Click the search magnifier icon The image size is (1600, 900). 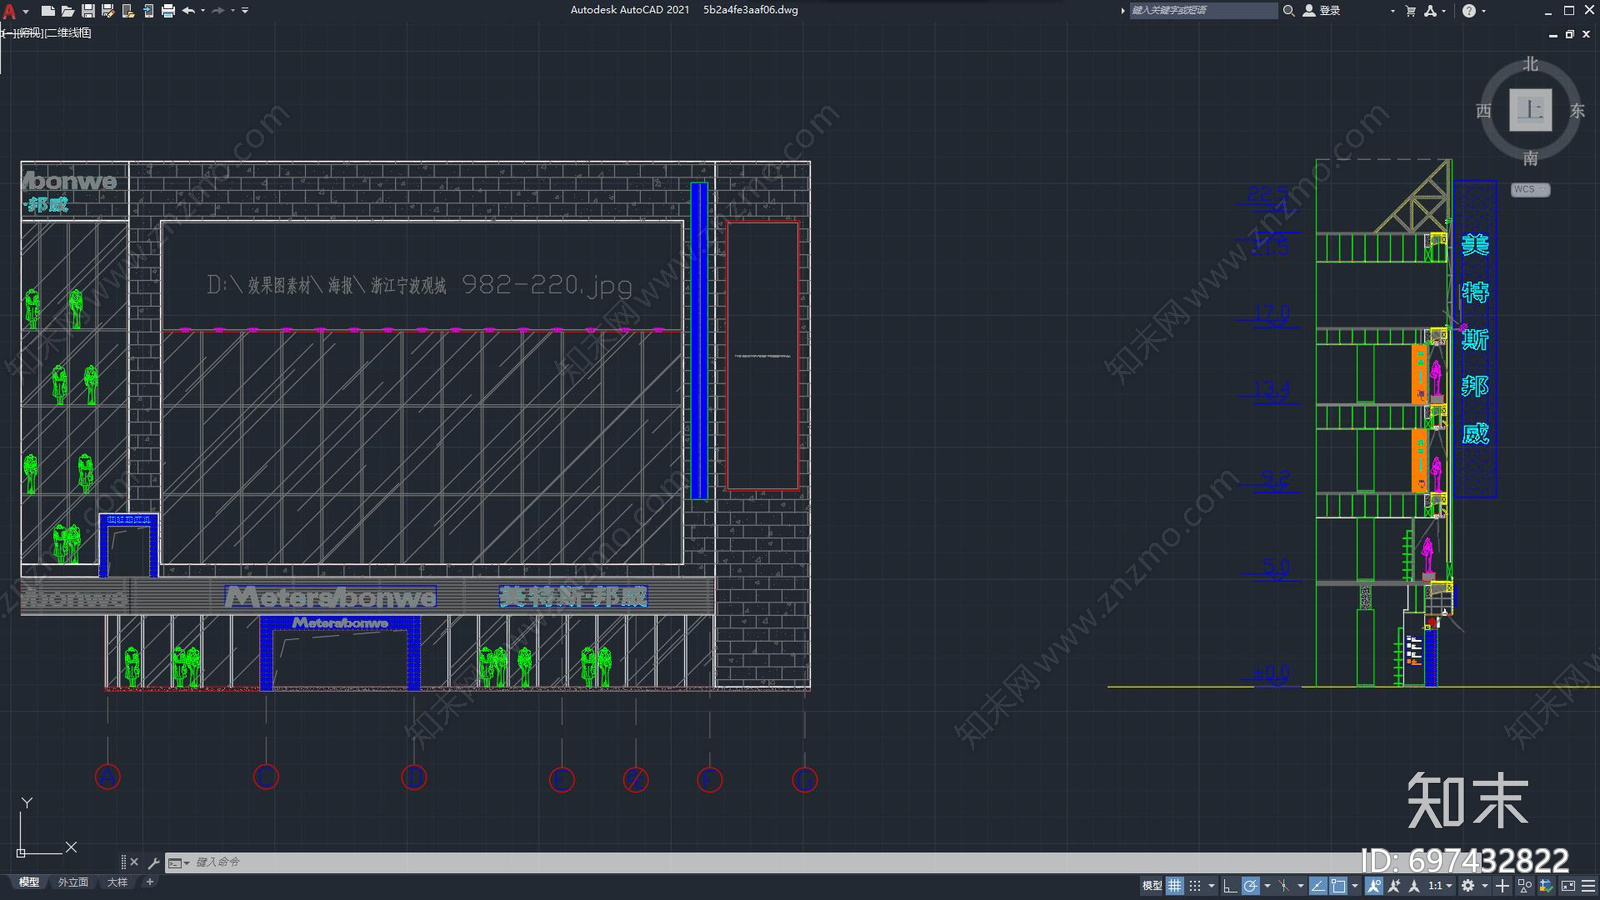click(x=1289, y=11)
